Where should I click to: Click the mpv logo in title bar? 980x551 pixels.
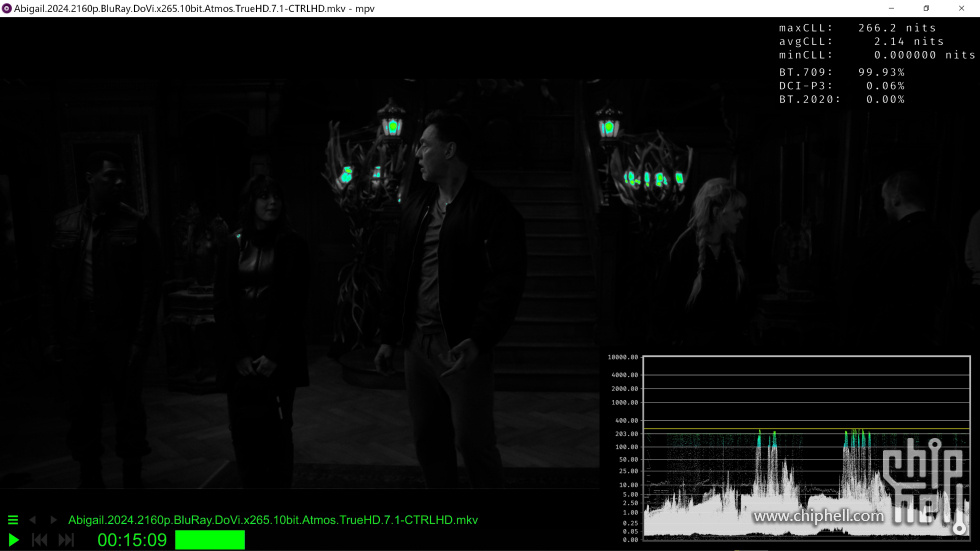[7, 8]
